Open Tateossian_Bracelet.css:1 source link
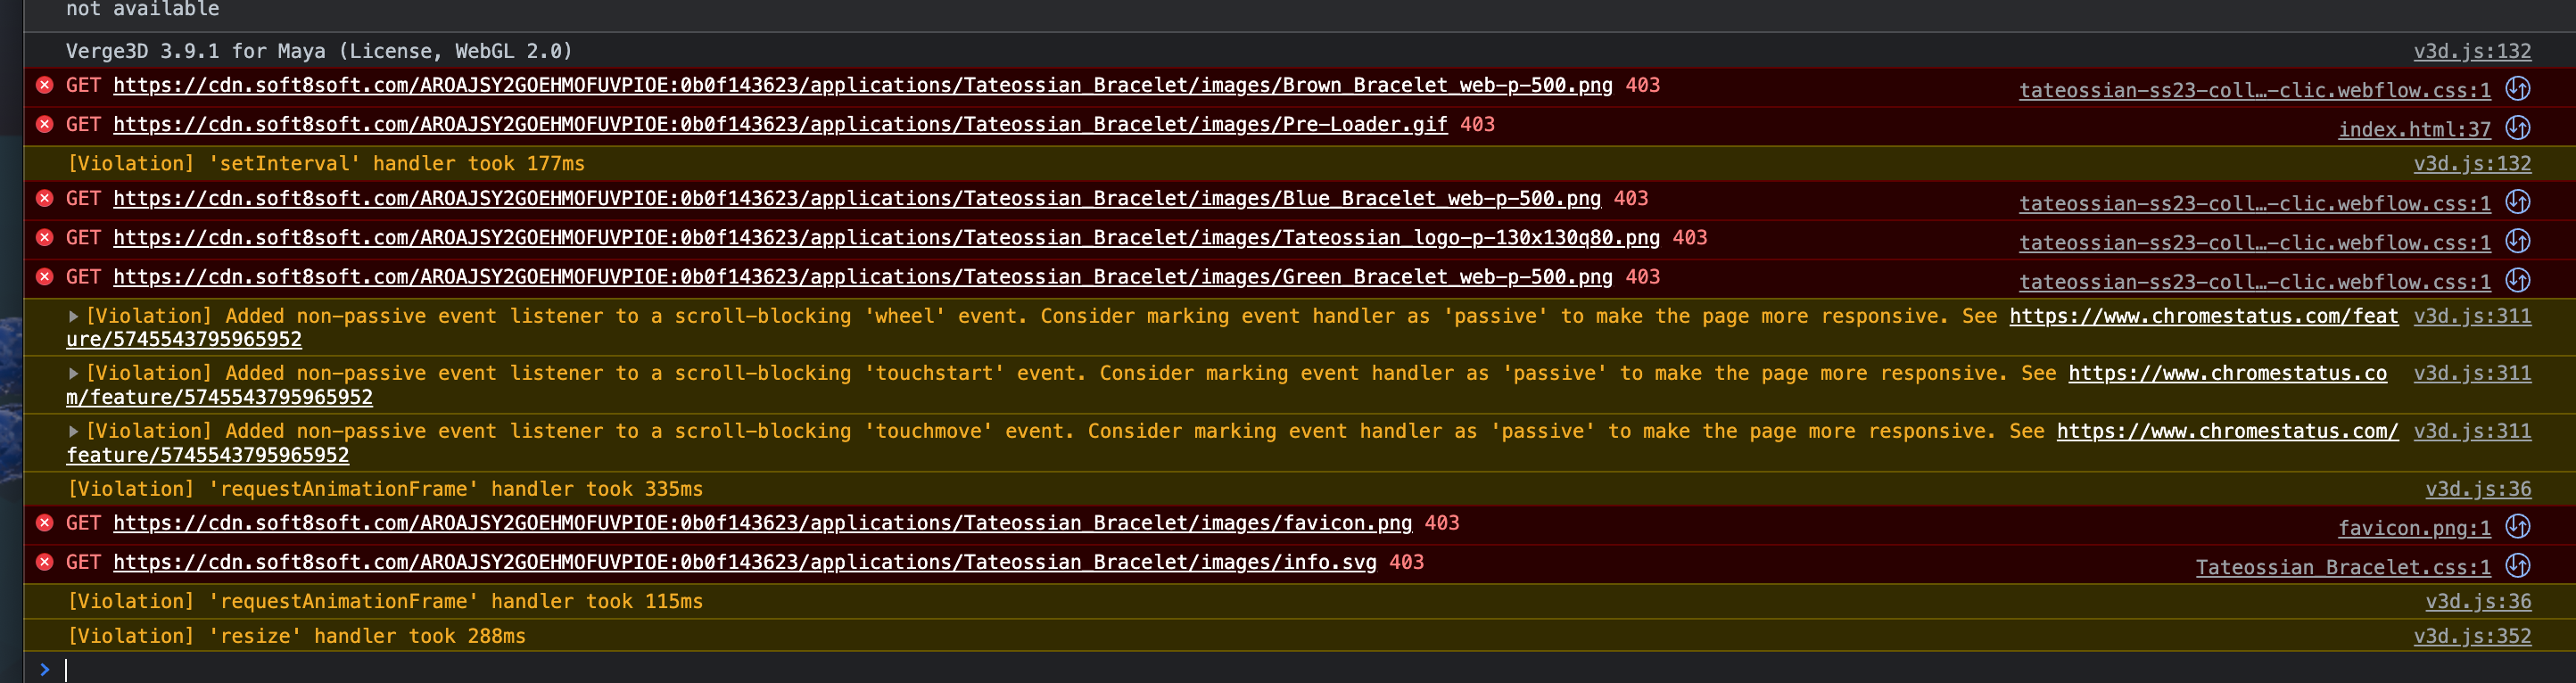Screen dimensions: 2576x683 2343,566
